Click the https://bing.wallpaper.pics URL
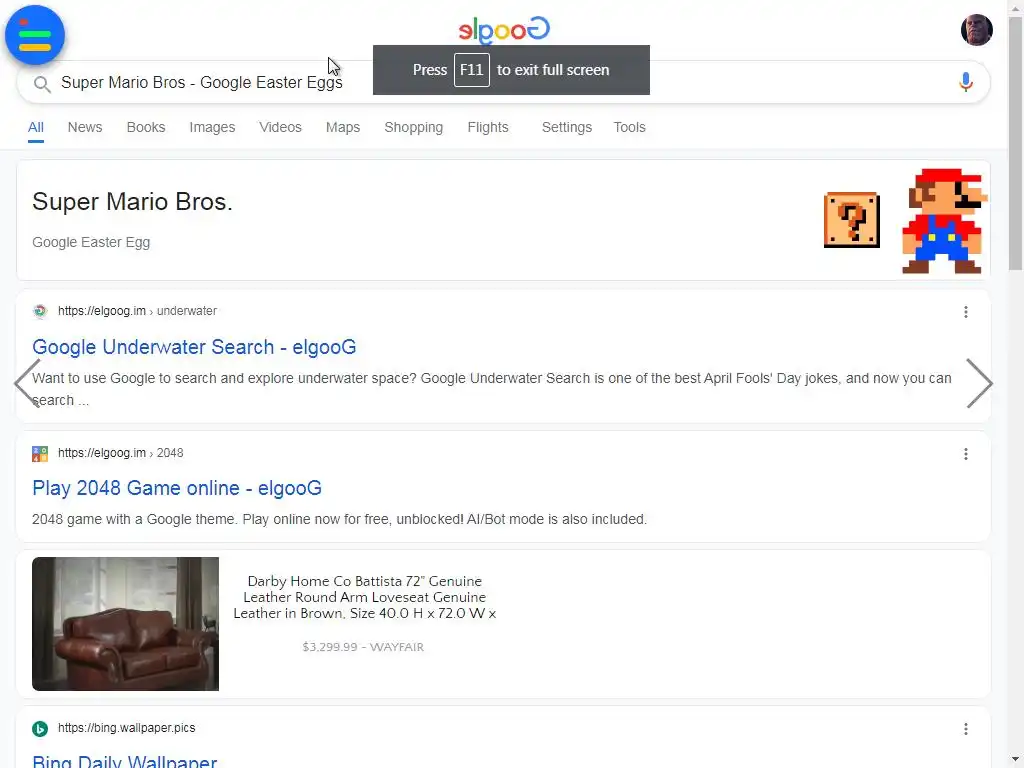1024x768 pixels. pos(127,728)
